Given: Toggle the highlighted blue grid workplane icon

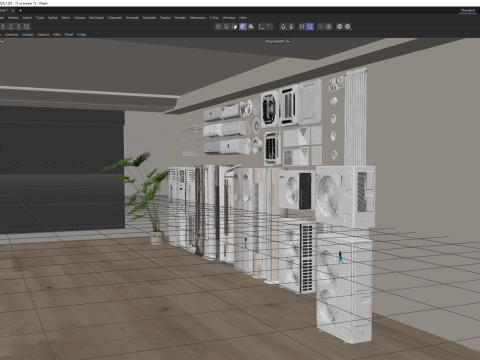Looking at the screenshot, I should (x=310, y=27).
